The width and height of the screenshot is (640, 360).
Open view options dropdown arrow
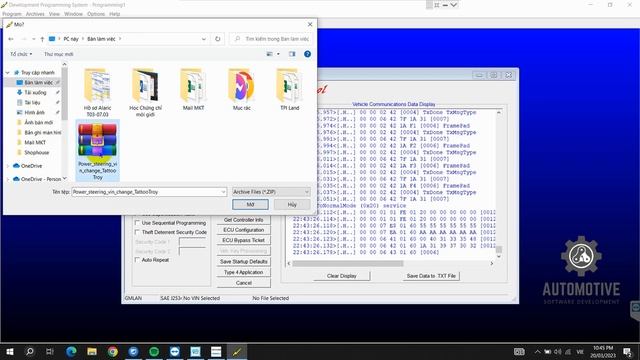278,54
